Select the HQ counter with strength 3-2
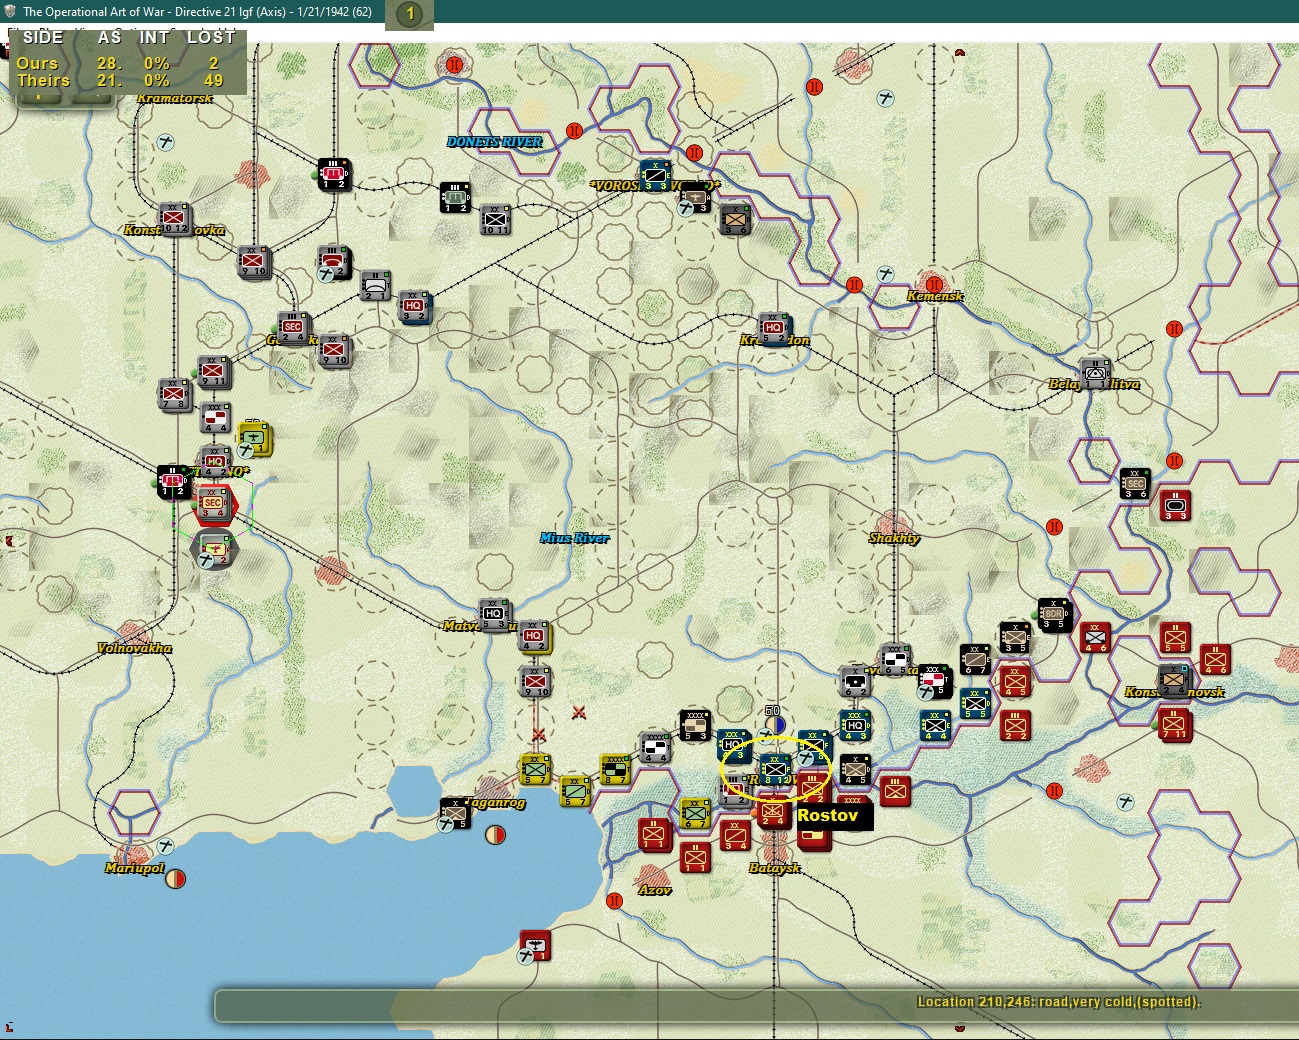 click(414, 306)
